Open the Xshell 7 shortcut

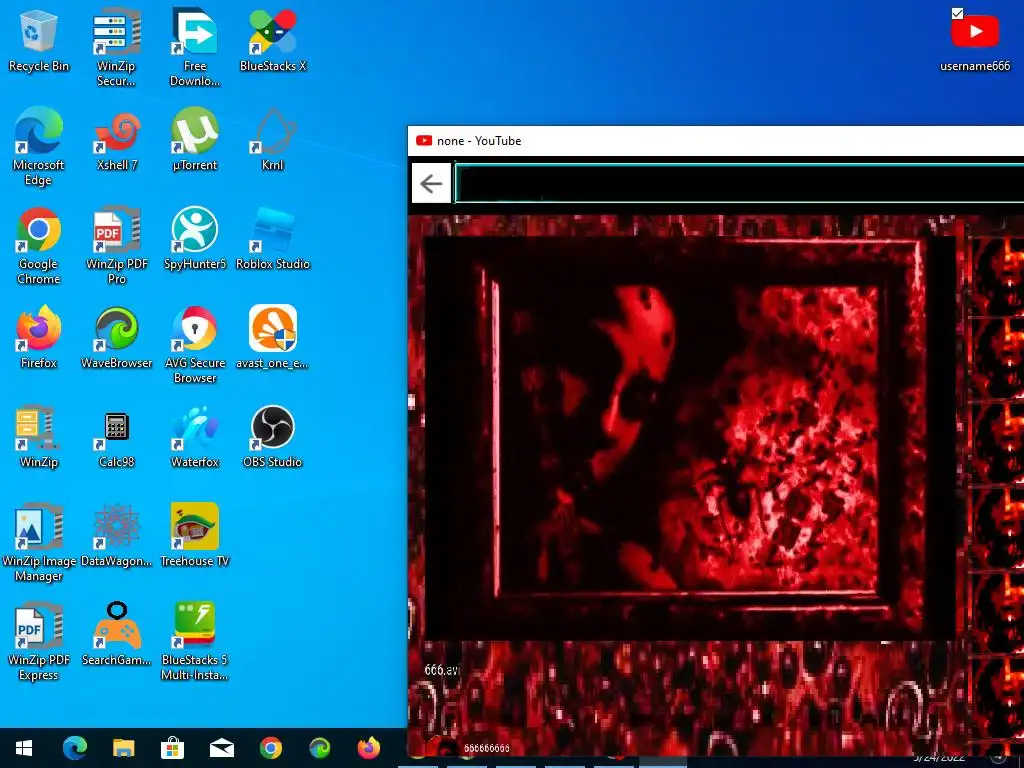pyautogui.click(x=116, y=140)
